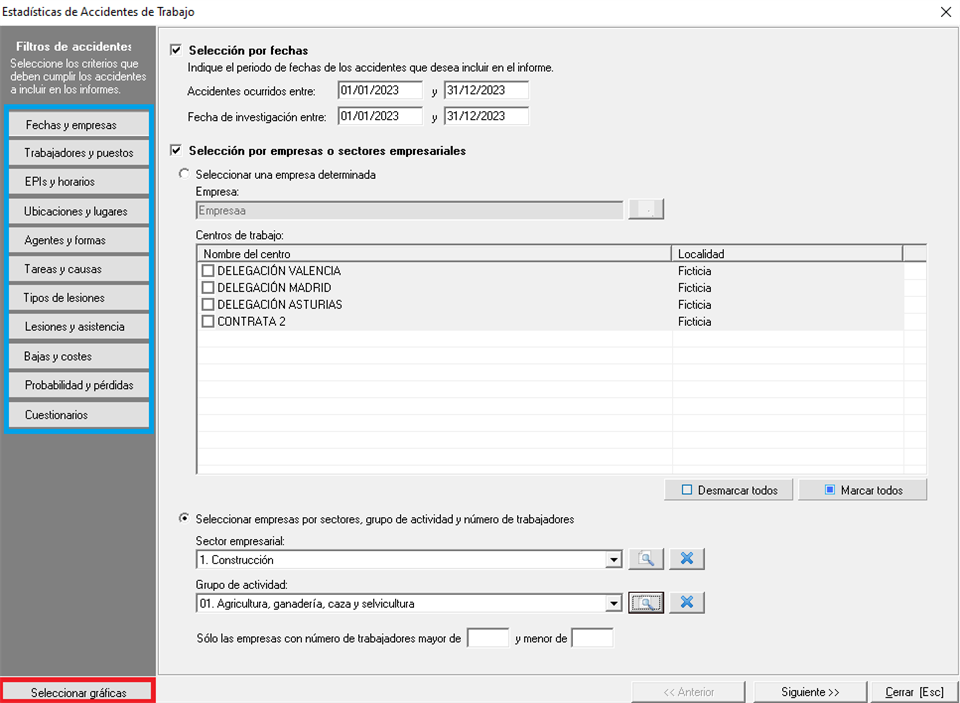Tick the CONTRATA 2 checkbox
This screenshot has height=703, width=960.
pyautogui.click(x=208, y=322)
